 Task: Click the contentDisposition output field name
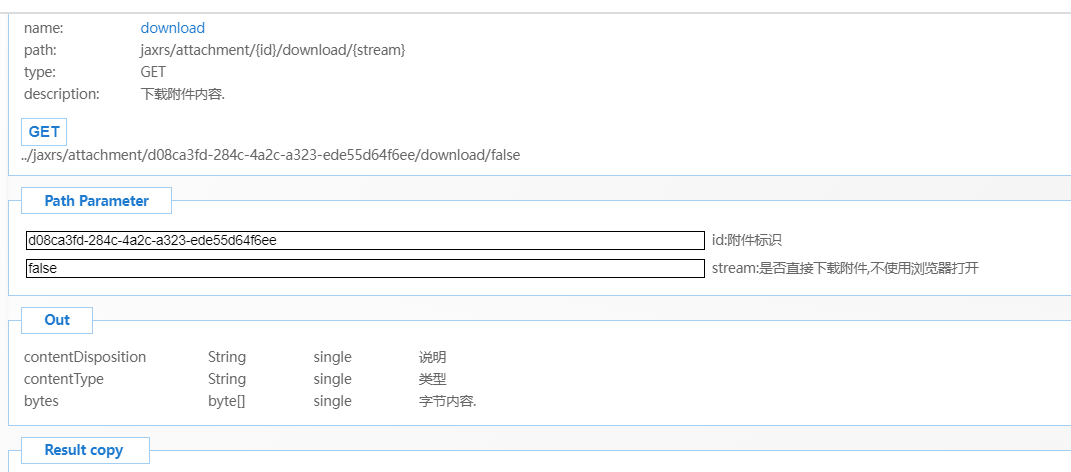tap(85, 357)
